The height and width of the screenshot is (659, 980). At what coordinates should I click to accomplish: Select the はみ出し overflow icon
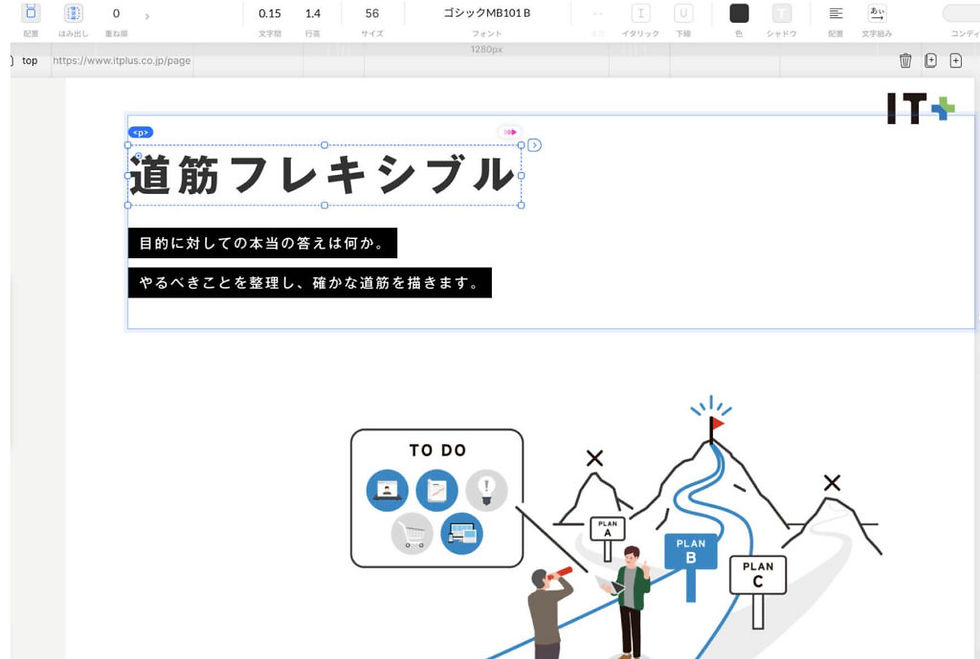point(71,14)
